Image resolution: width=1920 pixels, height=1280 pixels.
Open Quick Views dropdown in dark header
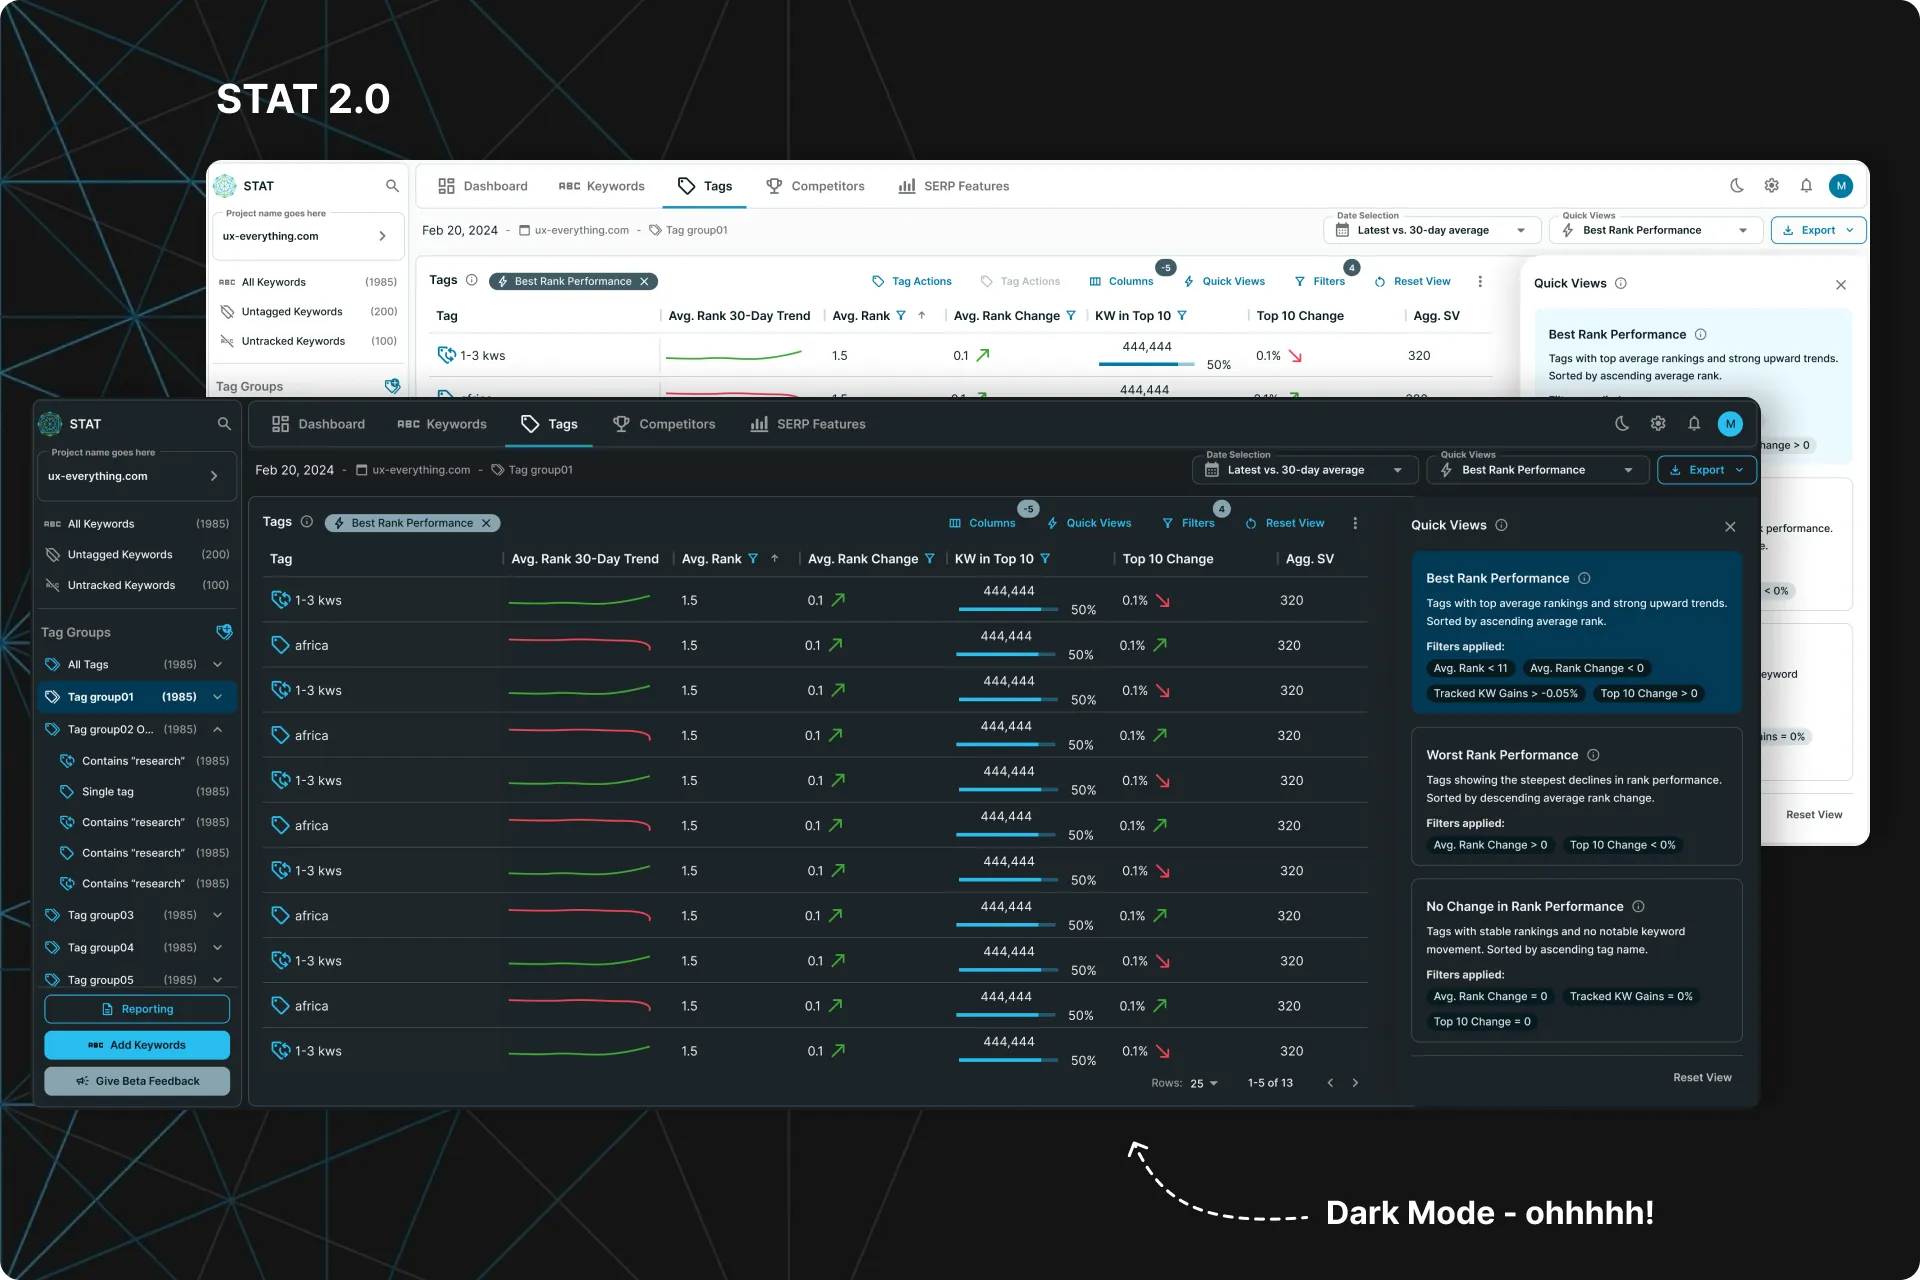(1537, 470)
